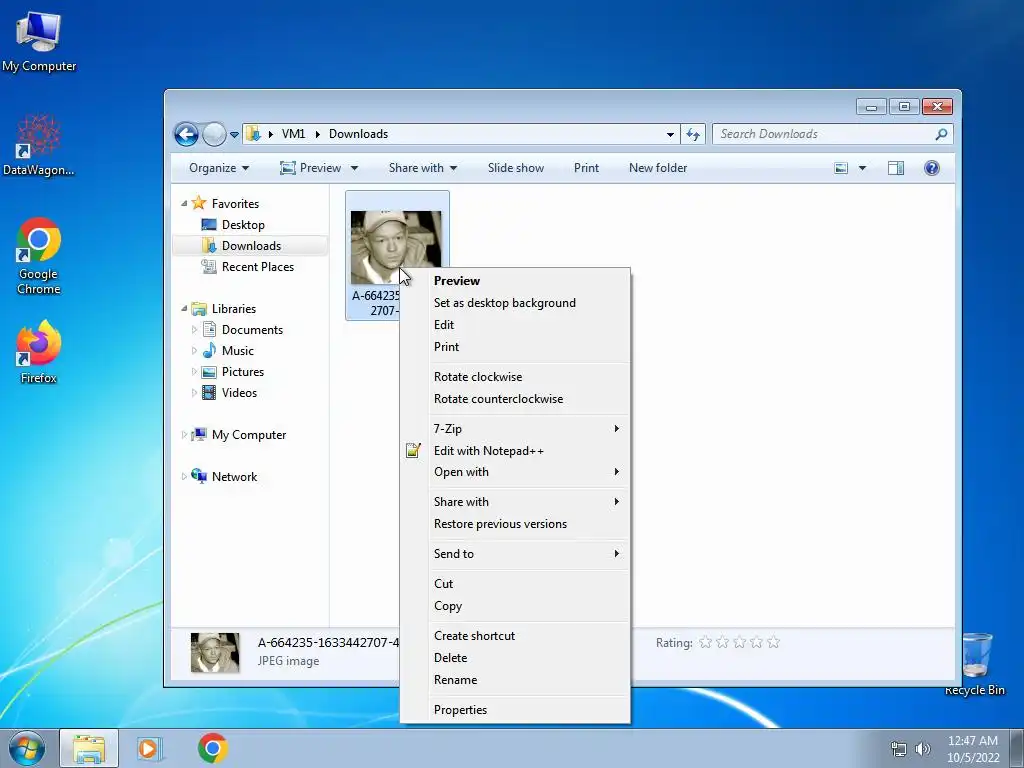Select the Downloads favorite in sidebar
The height and width of the screenshot is (768, 1024).
point(251,246)
